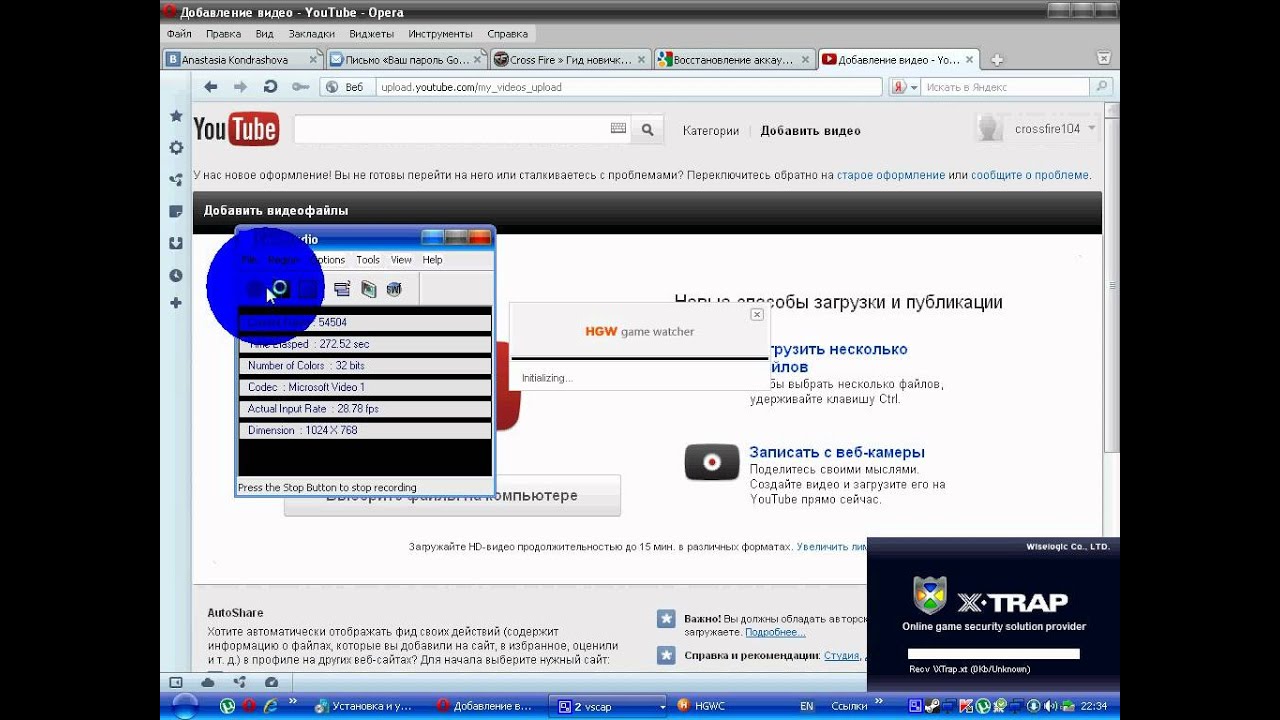Open crossfire104 account dropdown
Screen dimensions: 1280x720
pos(1091,128)
